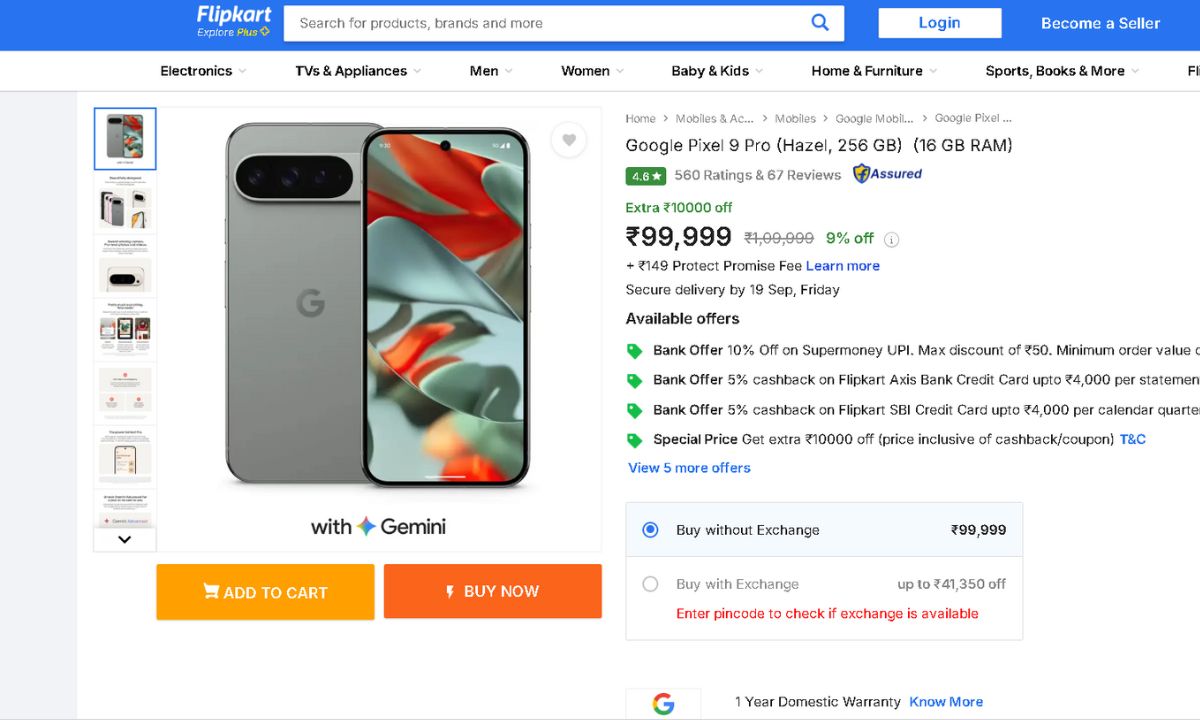Click the price info icon beside 9% off
Screen dimensions: 1200x720
[x=891, y=239]
